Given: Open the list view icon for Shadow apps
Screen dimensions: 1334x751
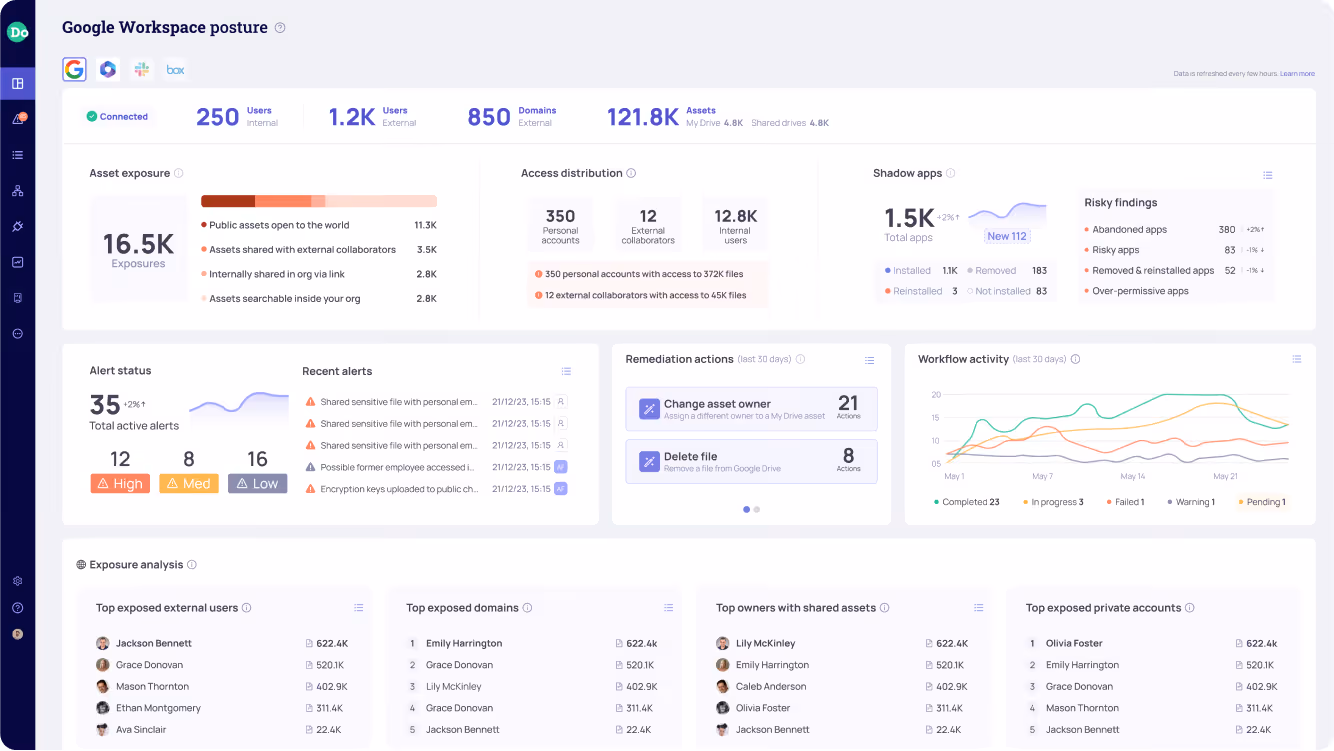Looking at the screenshot, I should click(x=1268, y=175).
